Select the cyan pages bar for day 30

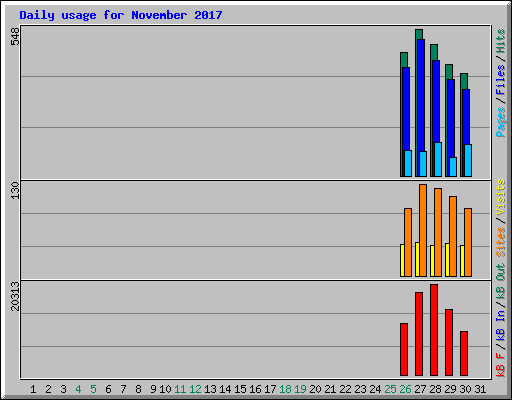(x=468, y=160)
